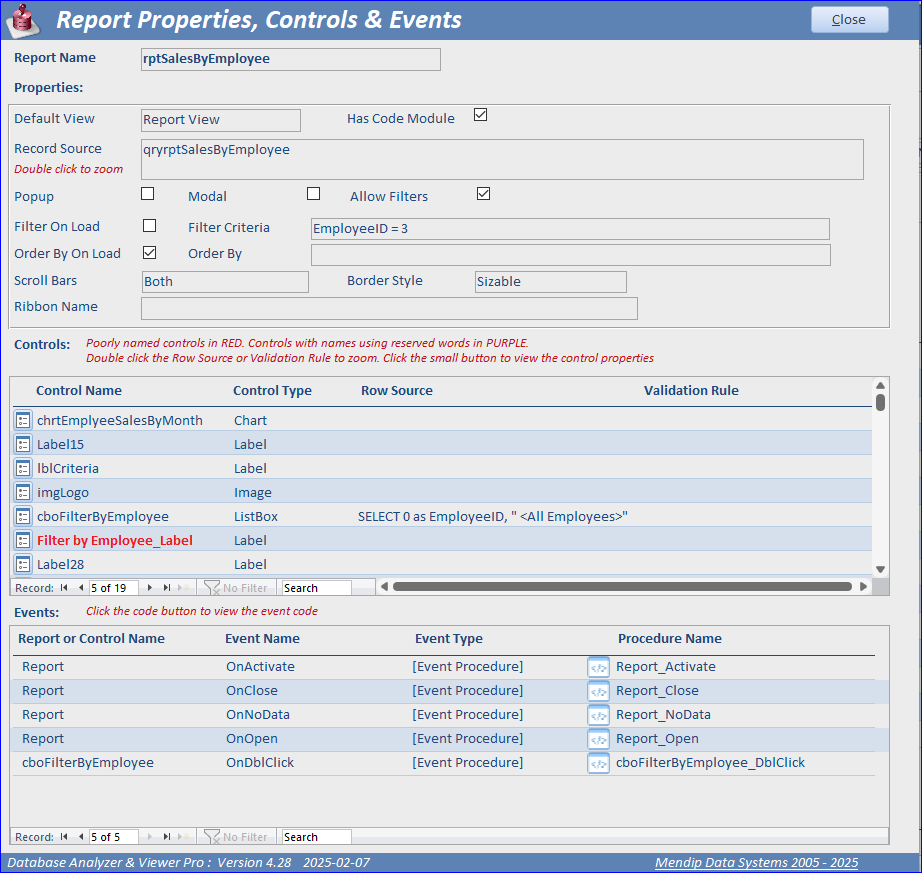Select the OnNoData event name cell
Screen dimensions: 922x873
258,715
